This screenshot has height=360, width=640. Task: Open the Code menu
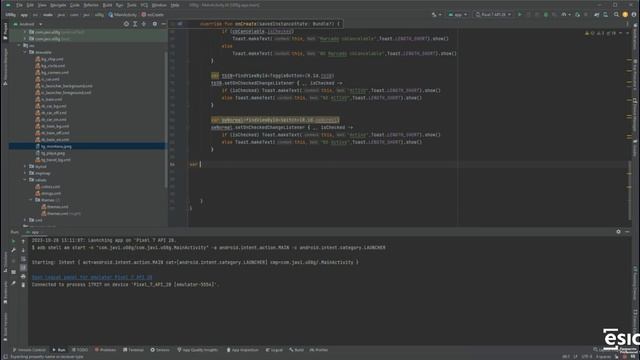pyautogui.click(x=75, y=5)
